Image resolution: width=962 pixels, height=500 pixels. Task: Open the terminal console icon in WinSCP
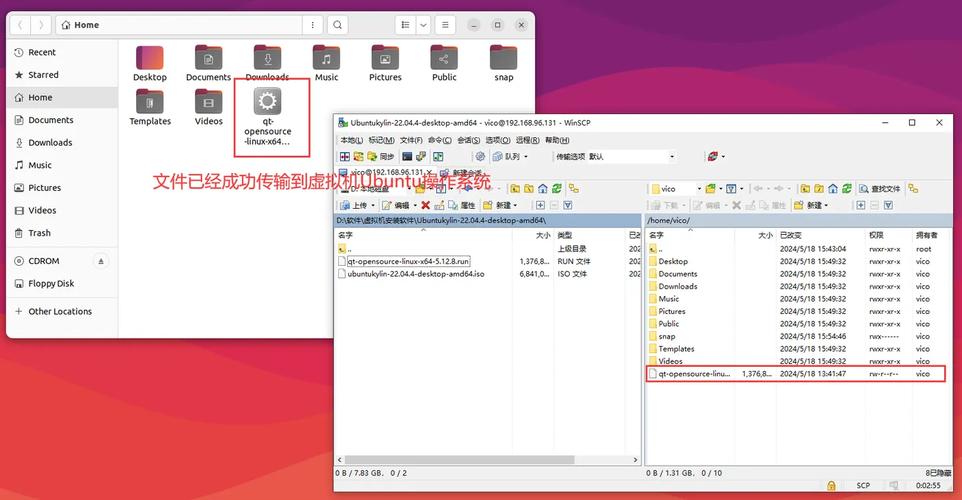[x=407, y=156]
